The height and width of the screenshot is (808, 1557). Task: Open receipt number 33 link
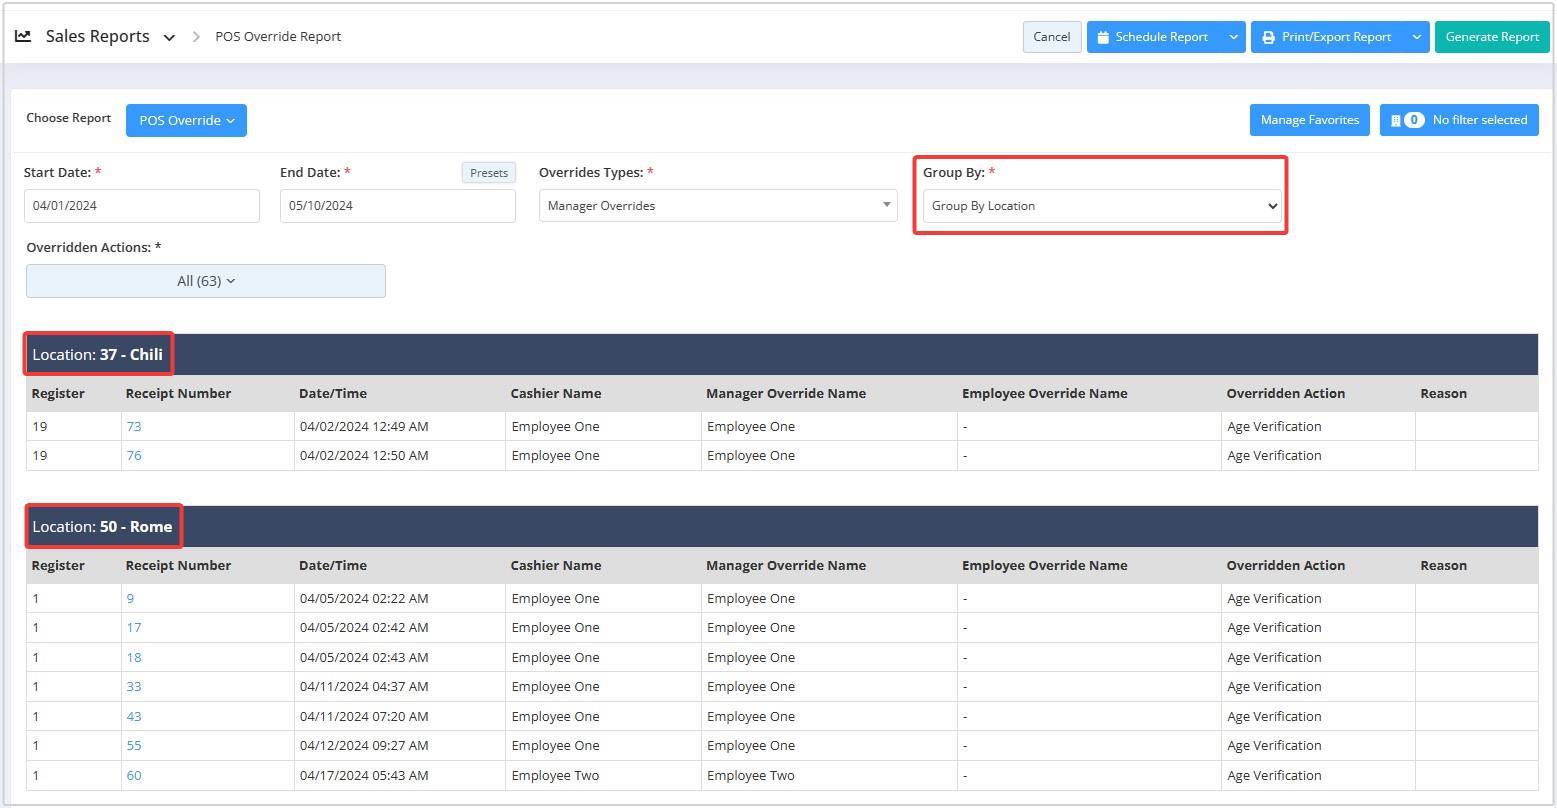tap(134, 686)
